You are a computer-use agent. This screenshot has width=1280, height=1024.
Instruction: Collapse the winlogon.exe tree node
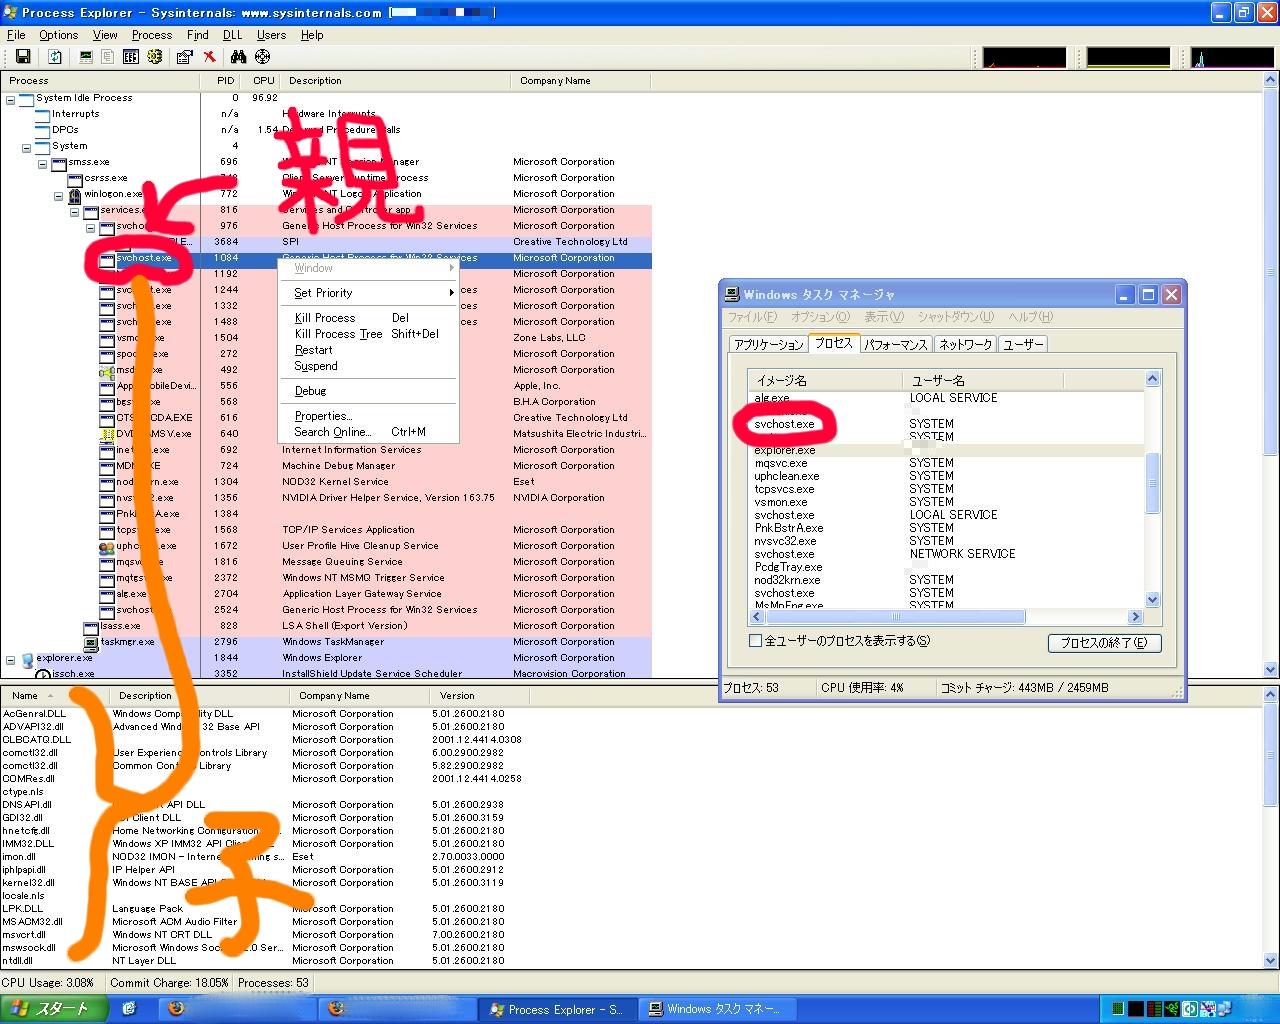[x=59, y=194]
